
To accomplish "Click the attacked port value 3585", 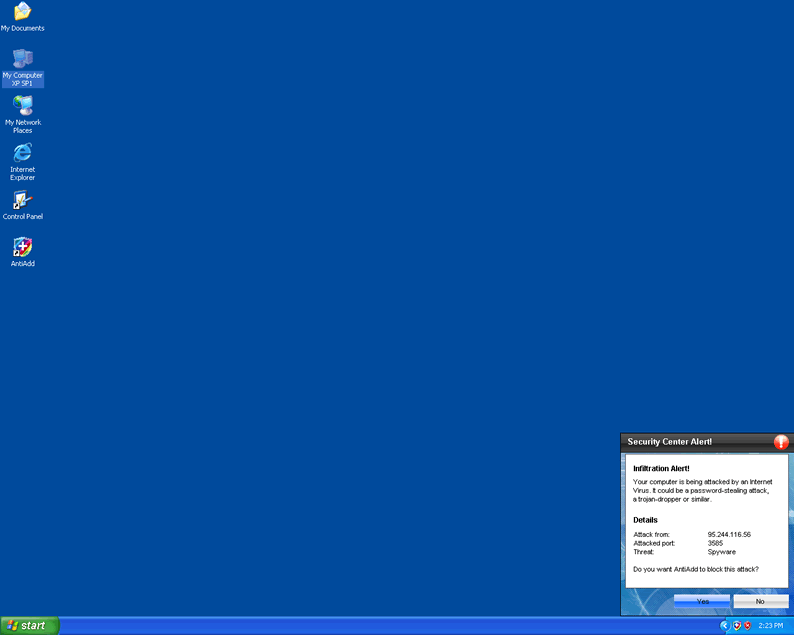I will (715, 543).
